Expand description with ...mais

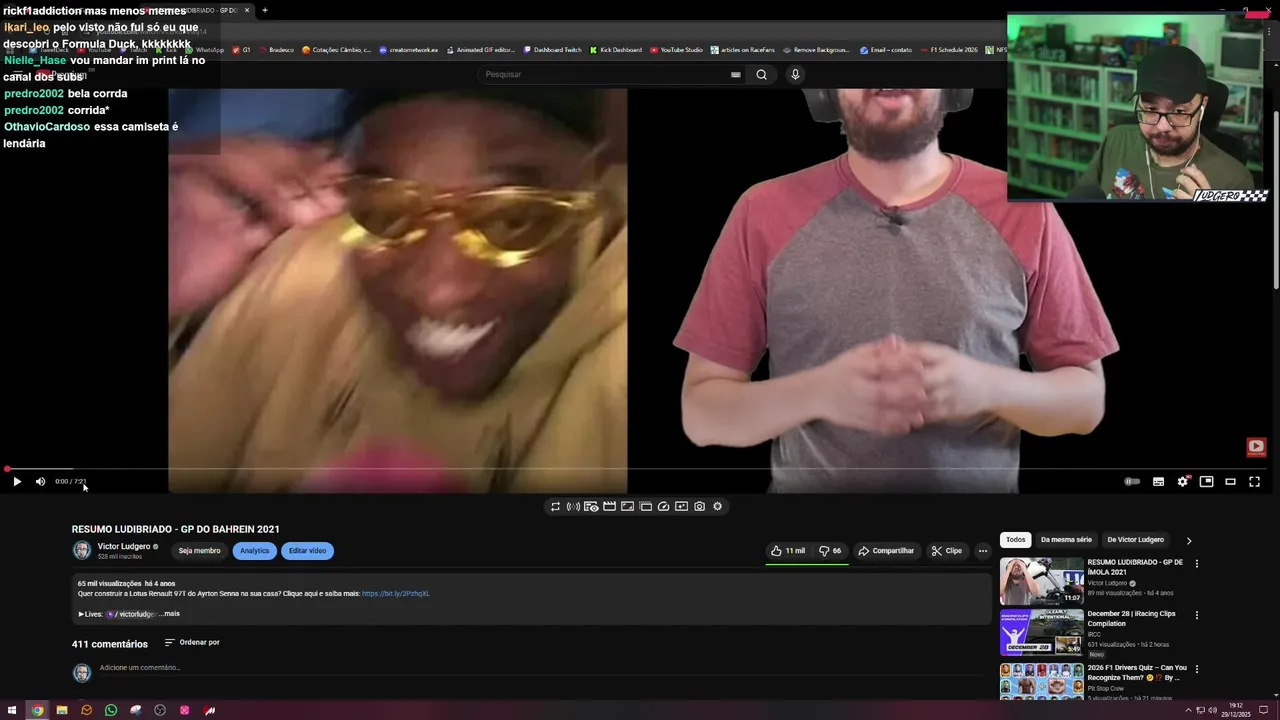[171, 614]
